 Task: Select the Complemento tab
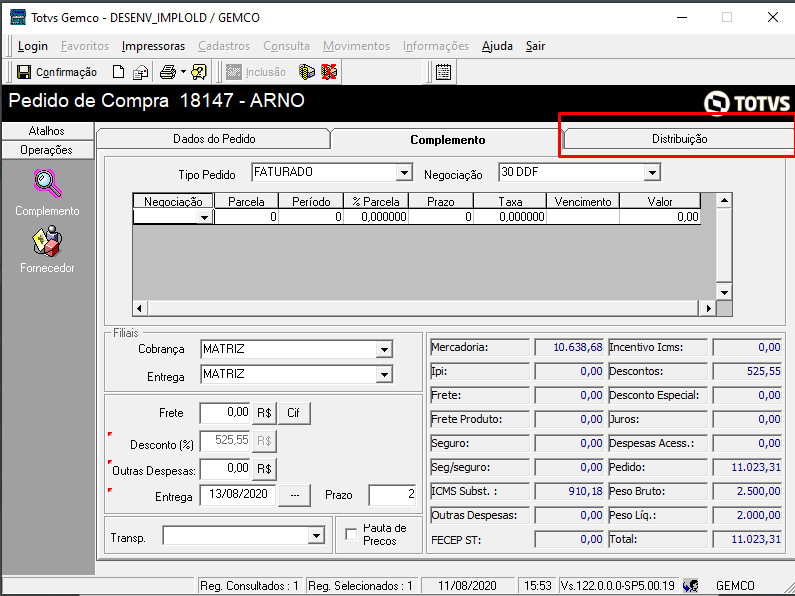(448, 140)
